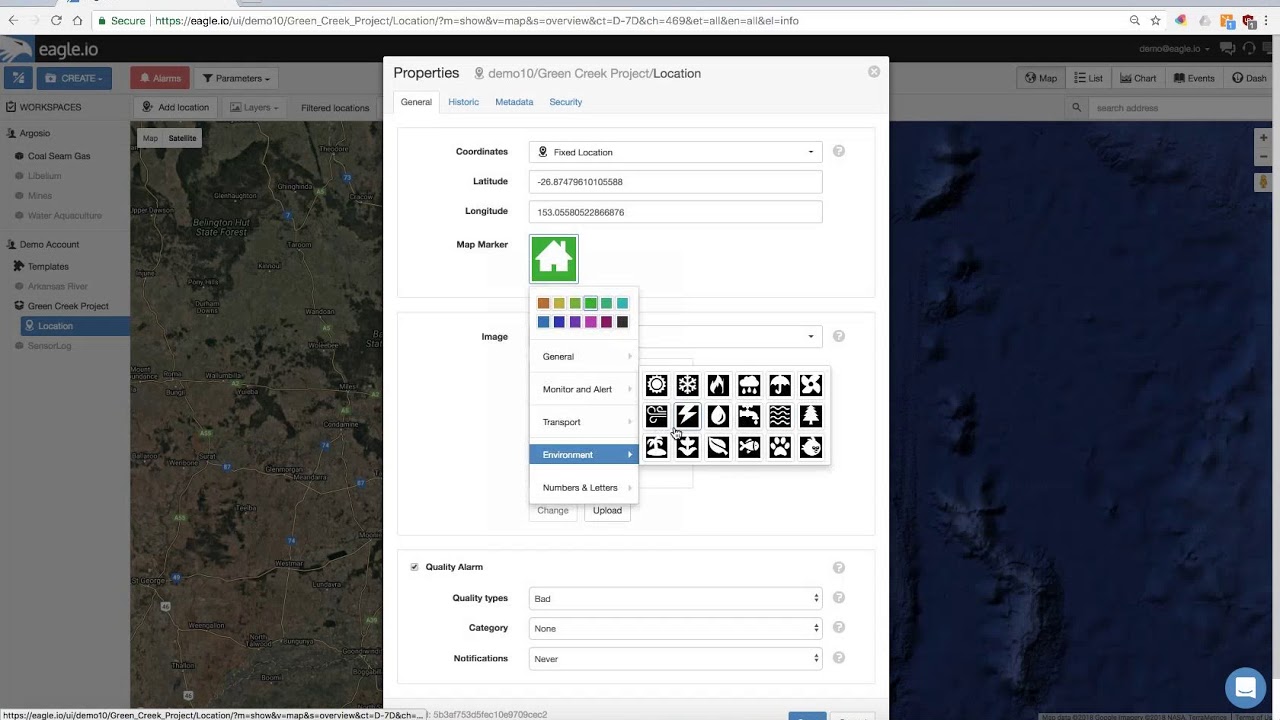The image size is (1280, 720).
Task: Switch map to Satellite view
Action: [x=182, y=138]
